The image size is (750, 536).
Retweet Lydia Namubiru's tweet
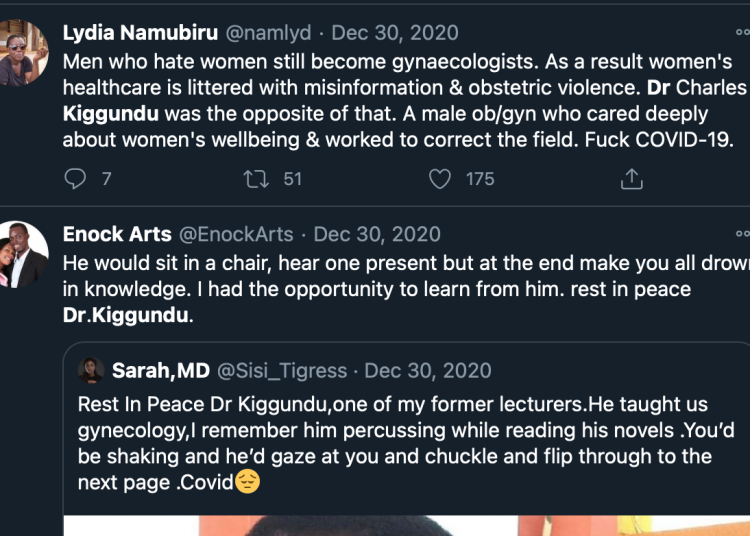click(x=256, y=179)
